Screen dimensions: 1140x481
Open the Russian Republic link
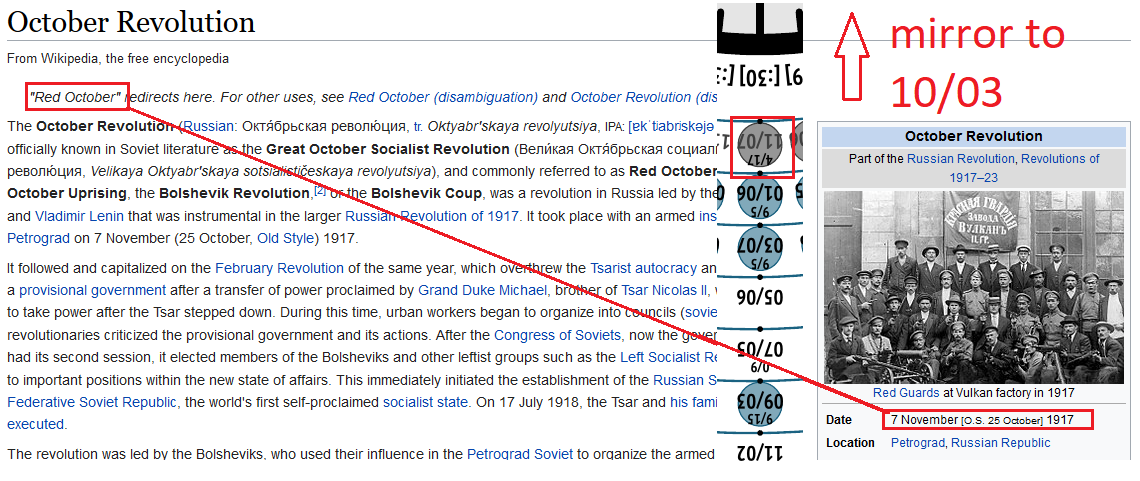coord(1000,443)
